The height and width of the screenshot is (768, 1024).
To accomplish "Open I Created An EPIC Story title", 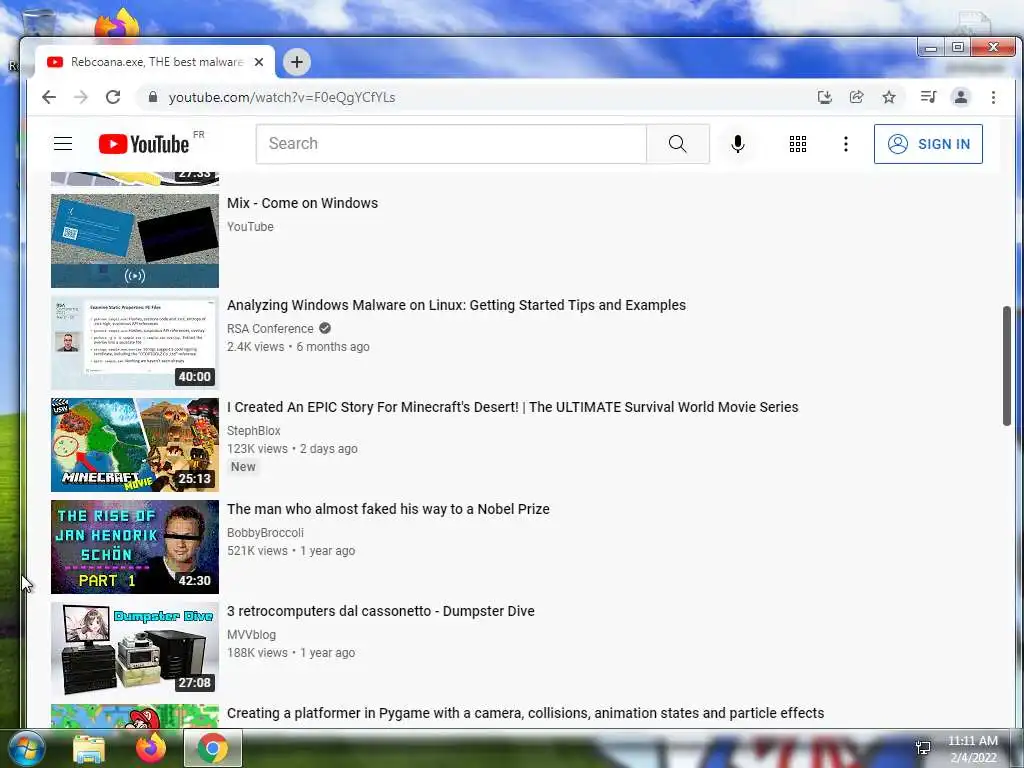I will [513, 407].
